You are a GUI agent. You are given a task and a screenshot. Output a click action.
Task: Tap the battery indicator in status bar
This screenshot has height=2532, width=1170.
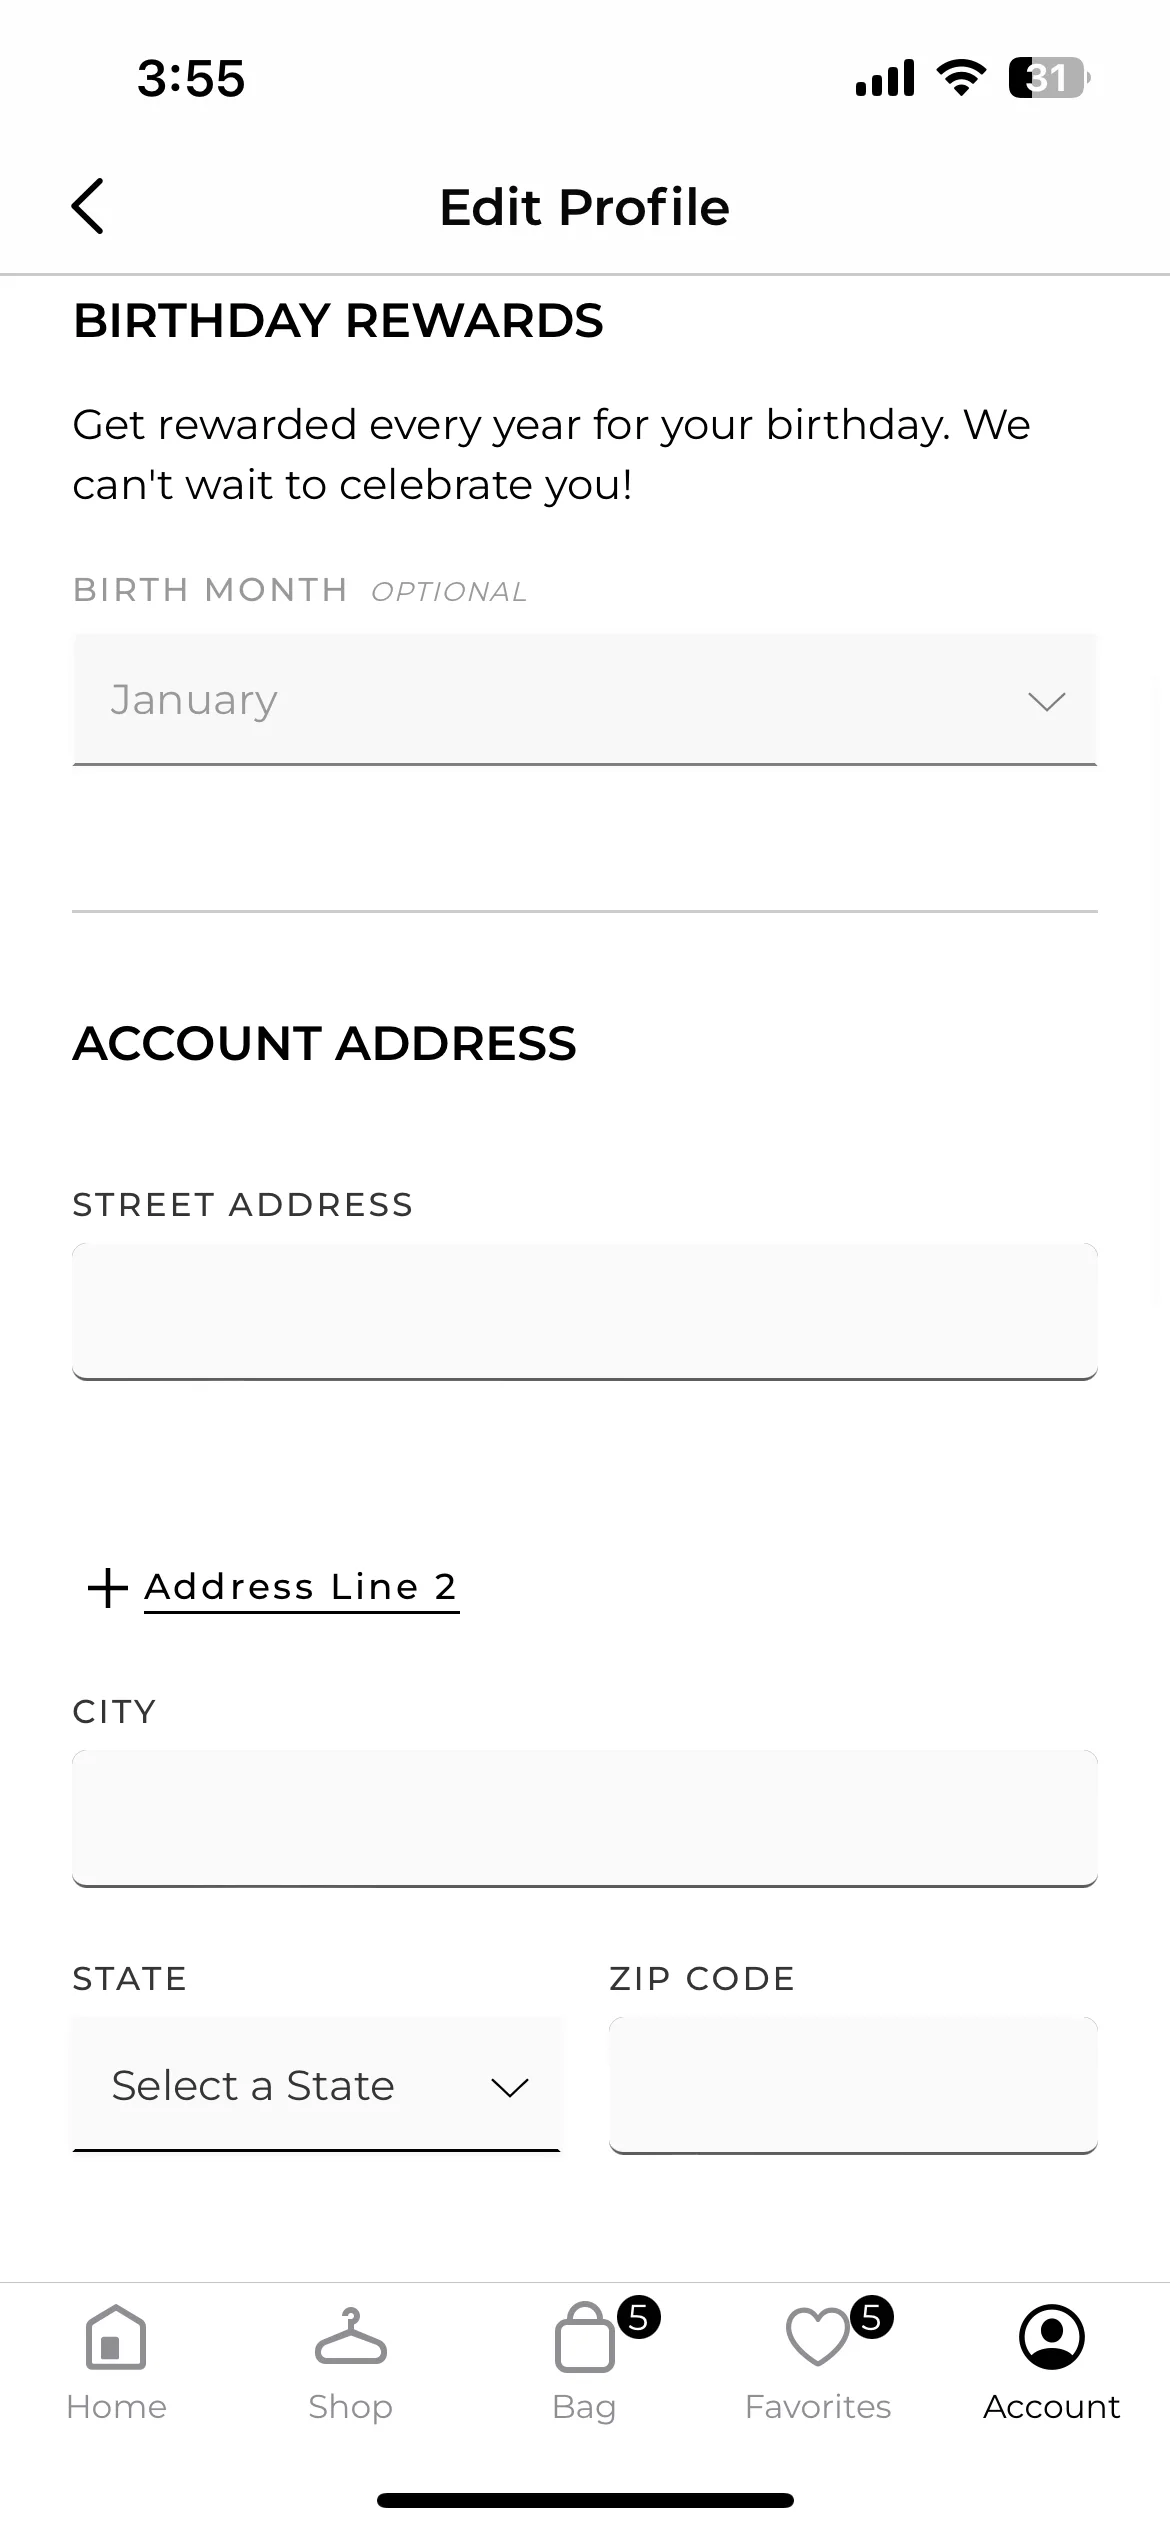[1049, 78]
